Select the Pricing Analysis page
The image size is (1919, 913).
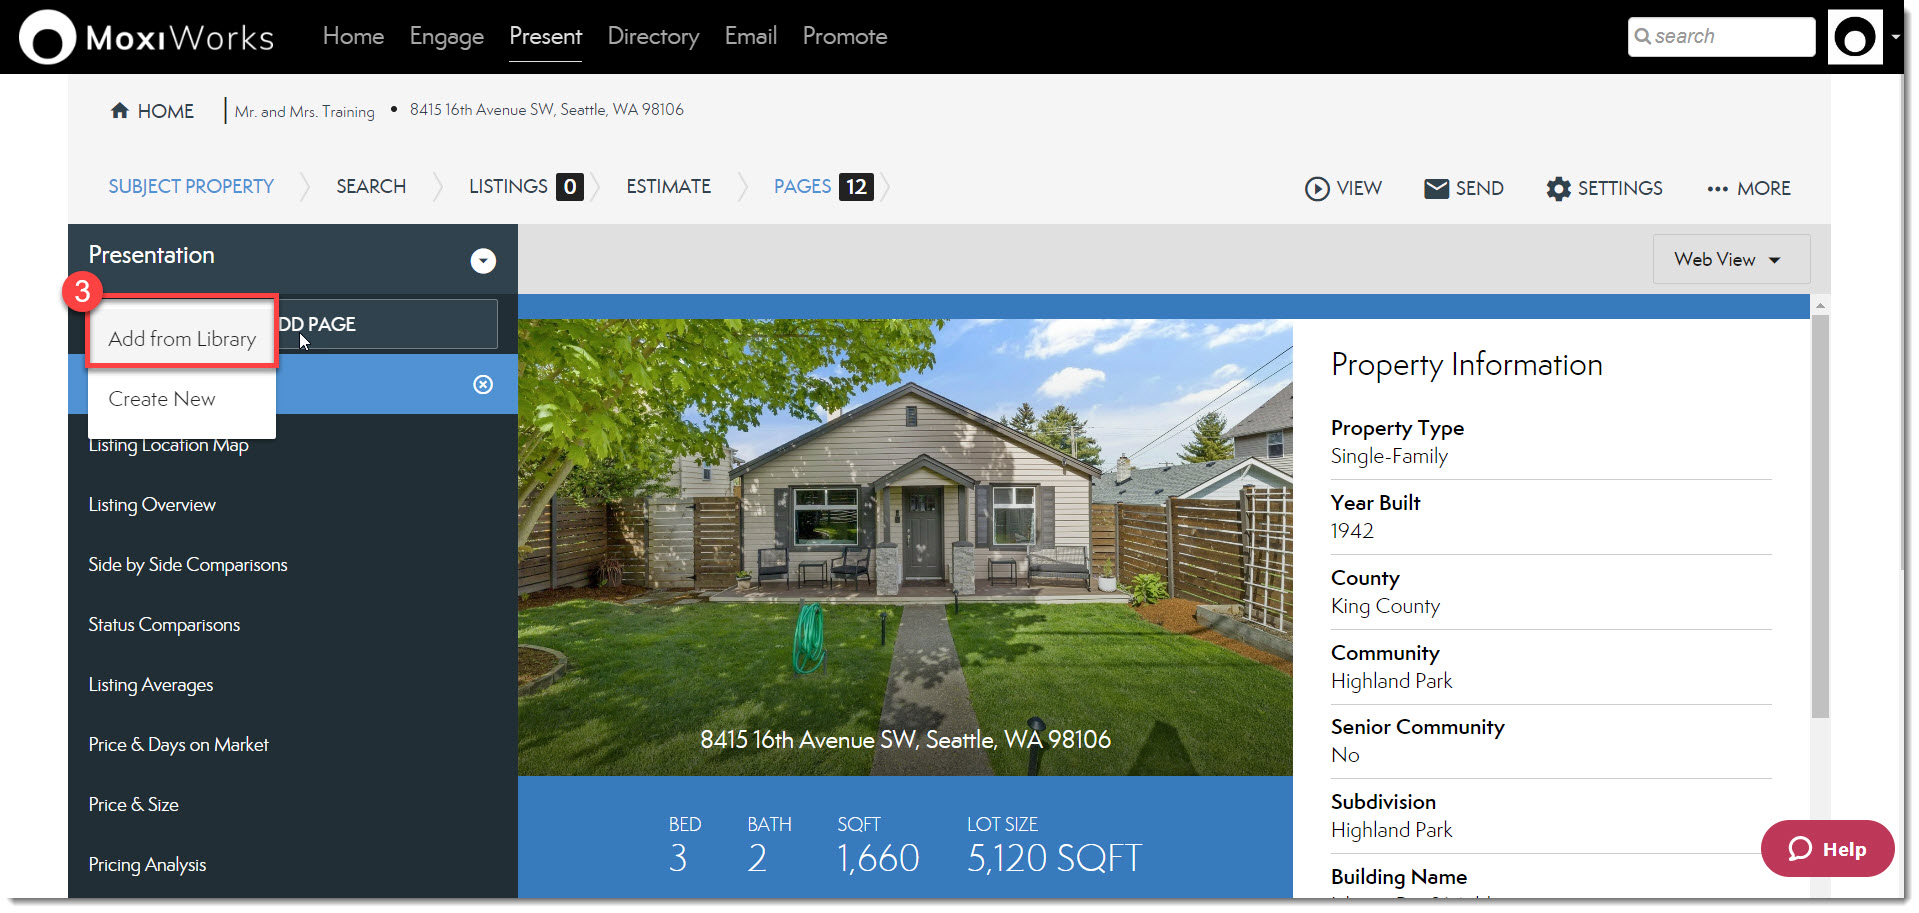pyautogui.click(x=147, y=865)
